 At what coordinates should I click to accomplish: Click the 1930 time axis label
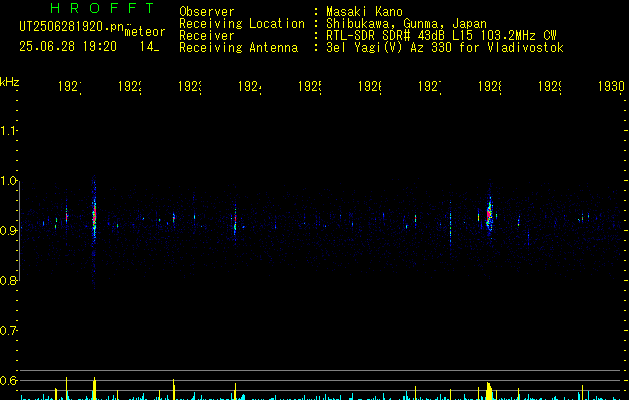click(611, 86)
